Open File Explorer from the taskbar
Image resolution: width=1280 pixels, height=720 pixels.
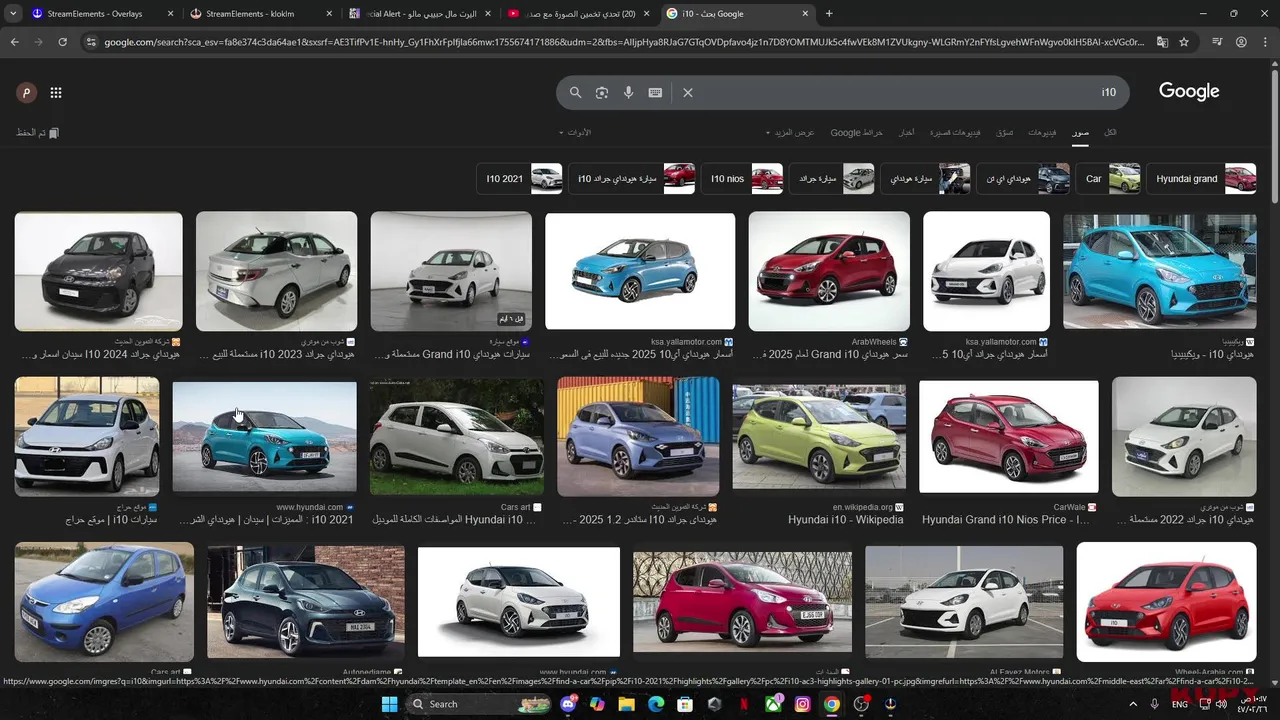[x=626, y=704]
